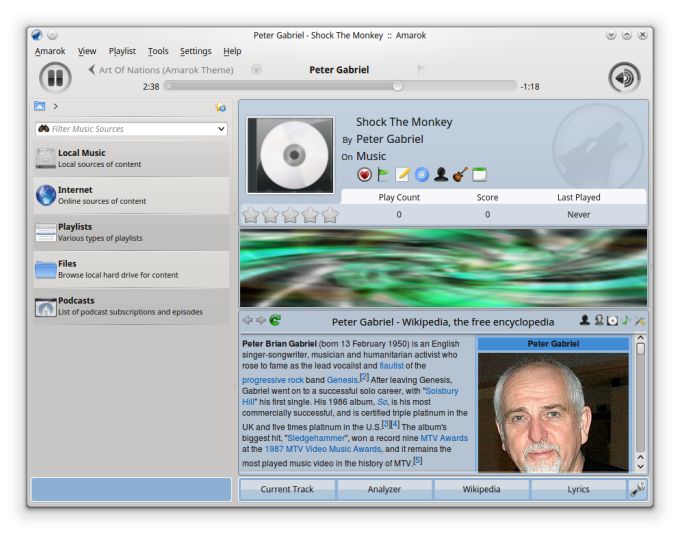Rate the track one star
Screen dimensions: 680x534
[251, 215]
